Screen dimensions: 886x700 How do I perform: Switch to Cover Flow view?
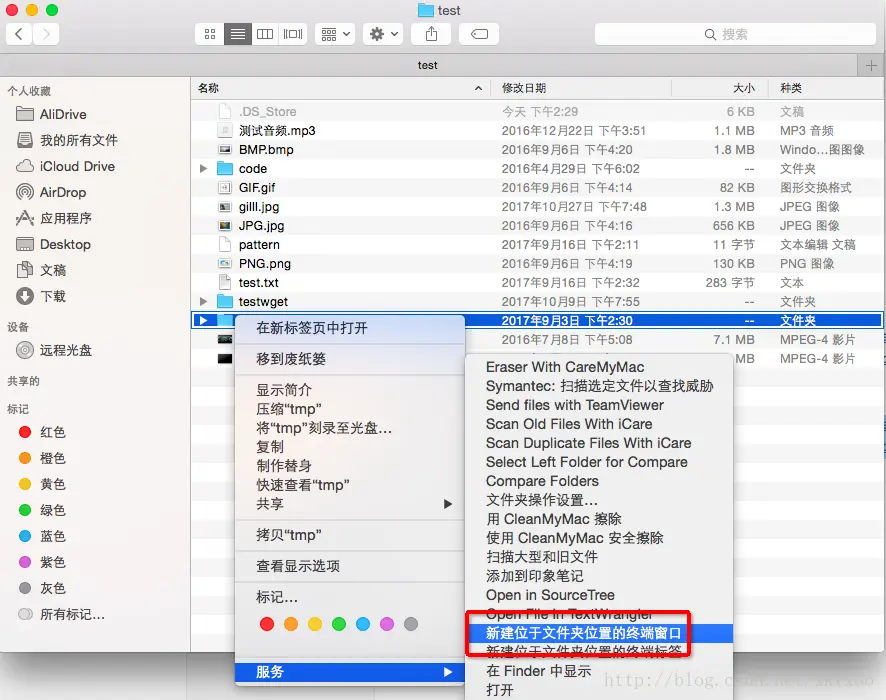[292, 33]
